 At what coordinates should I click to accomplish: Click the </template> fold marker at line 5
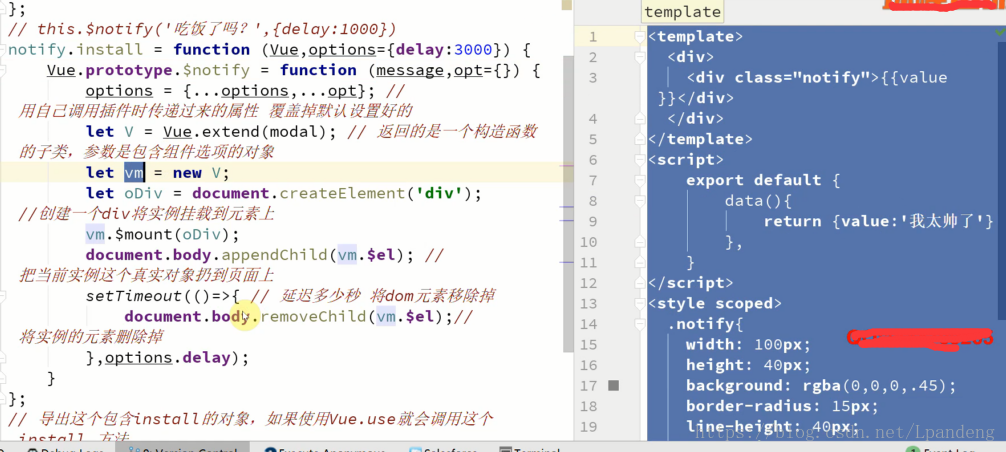click(640, 139)
